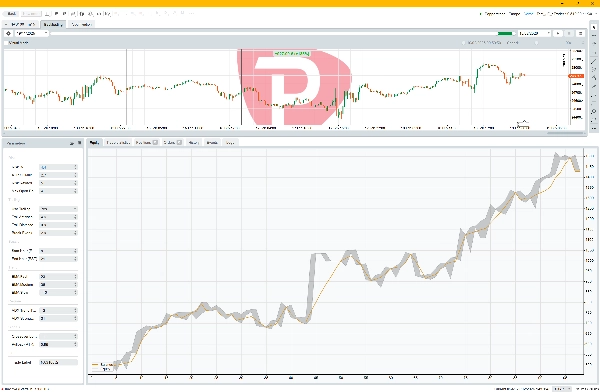Click the green progress indicator on date slider
This screenshot has height=392, width=600.
pos(505,33)
